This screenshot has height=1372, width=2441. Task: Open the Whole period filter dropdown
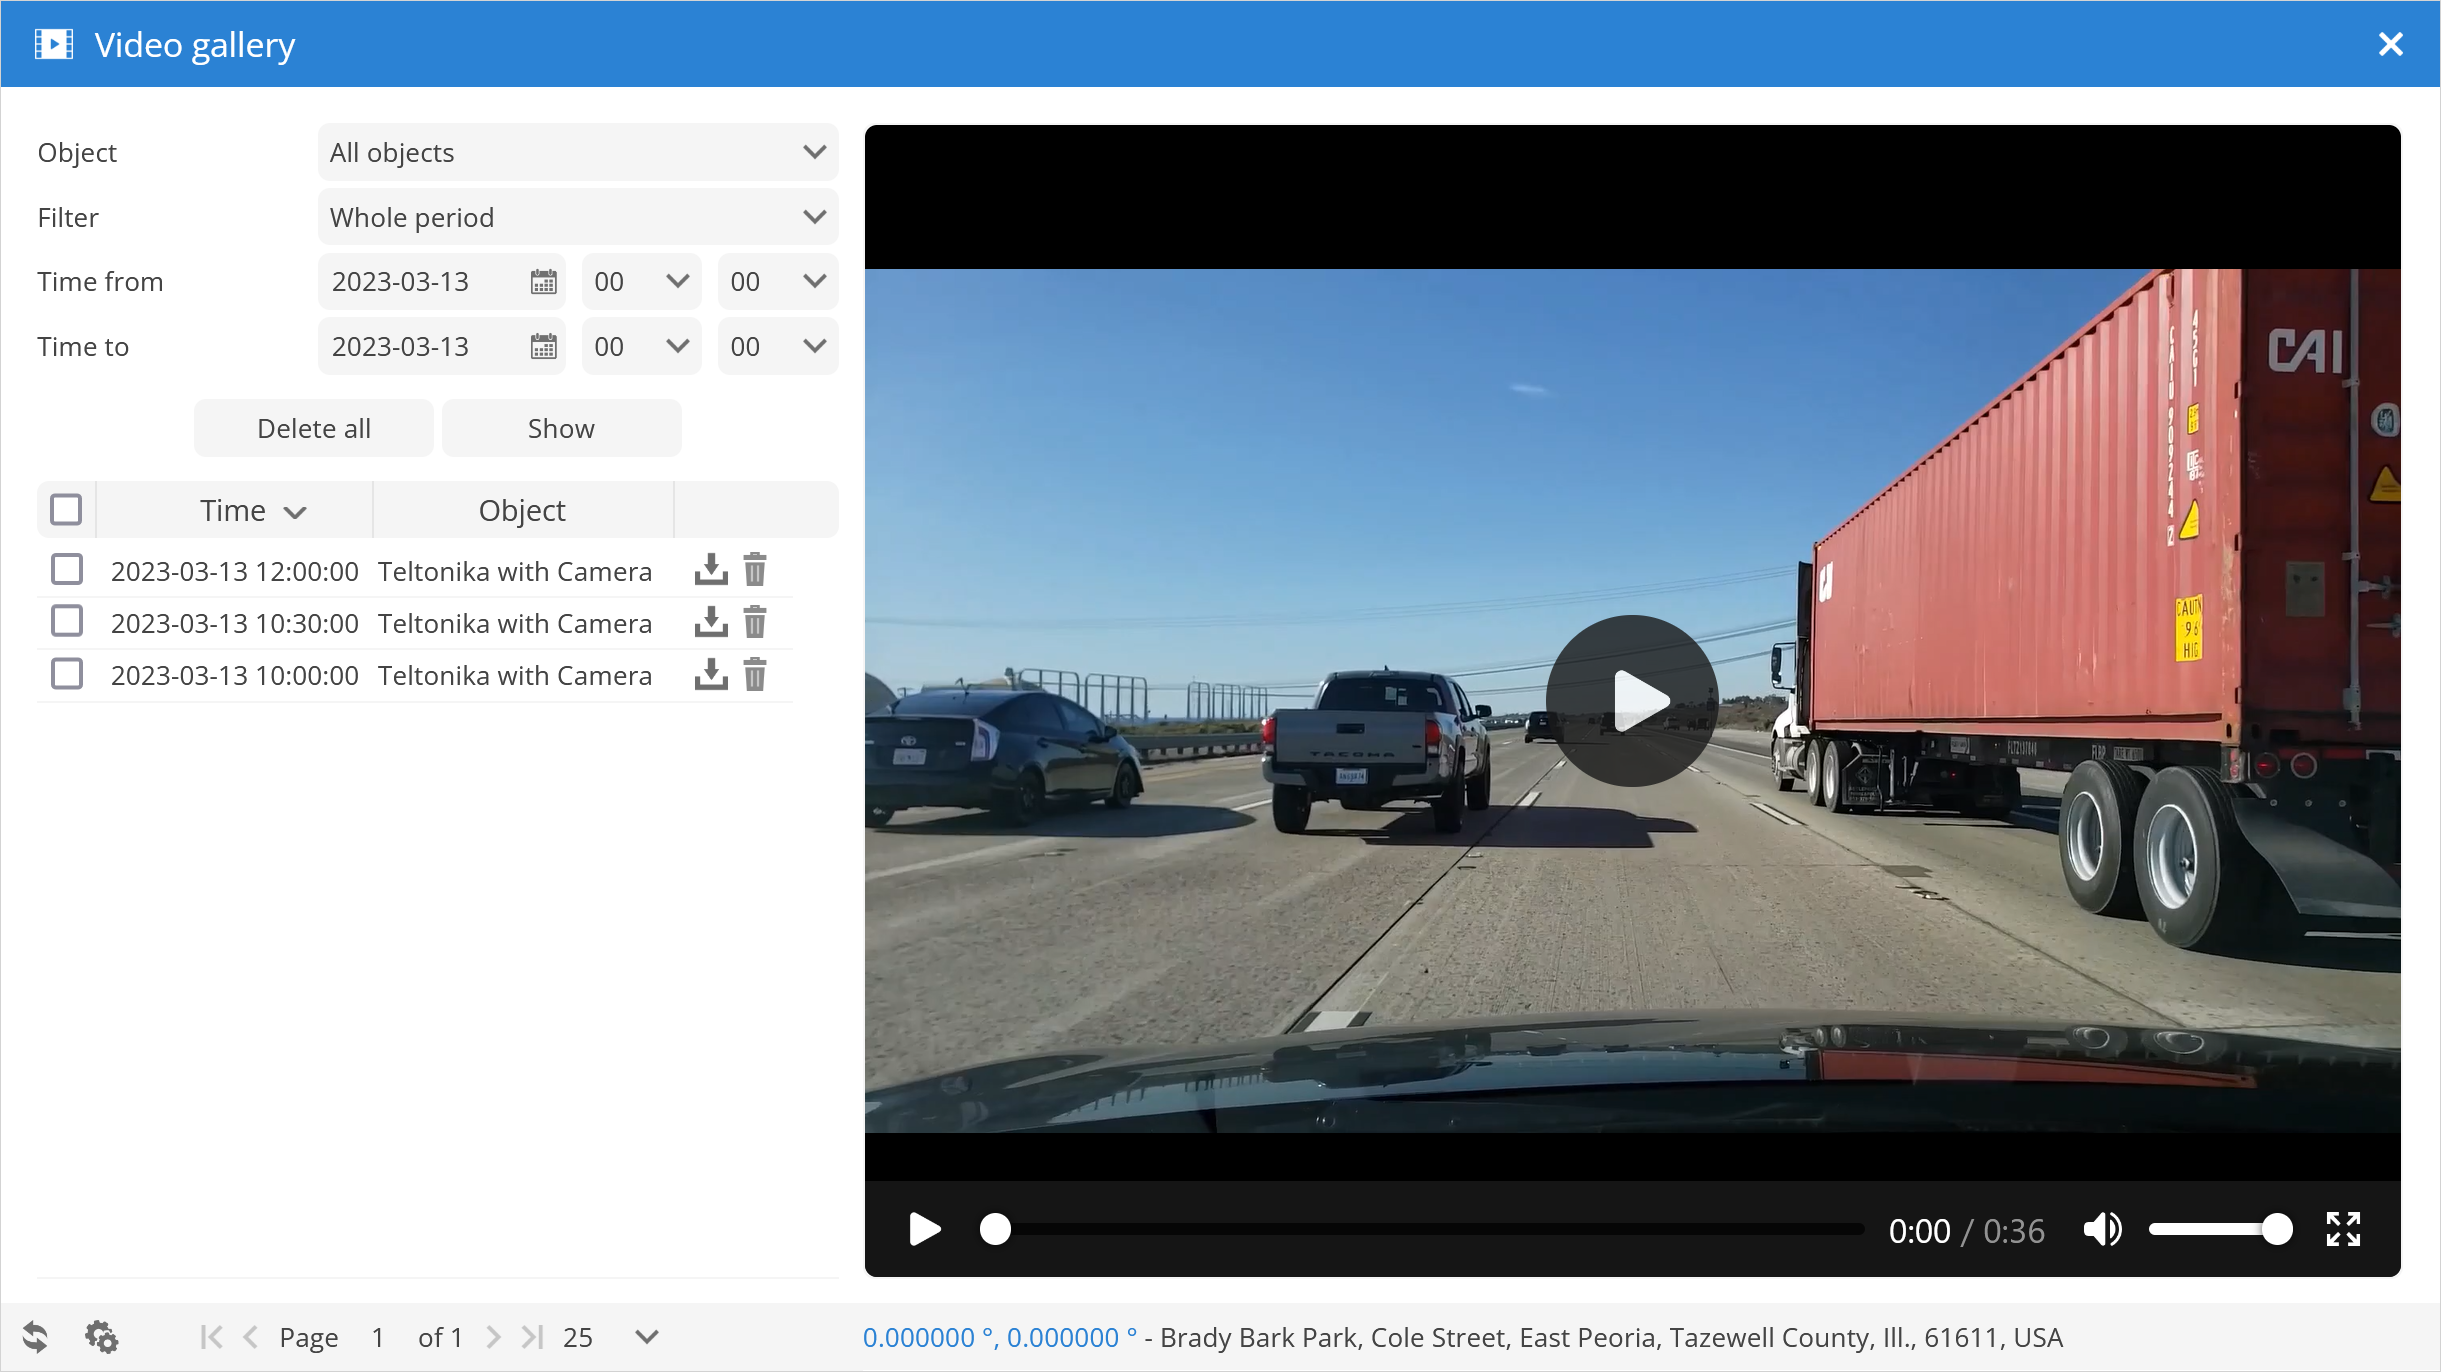click(x=577, y=218)
